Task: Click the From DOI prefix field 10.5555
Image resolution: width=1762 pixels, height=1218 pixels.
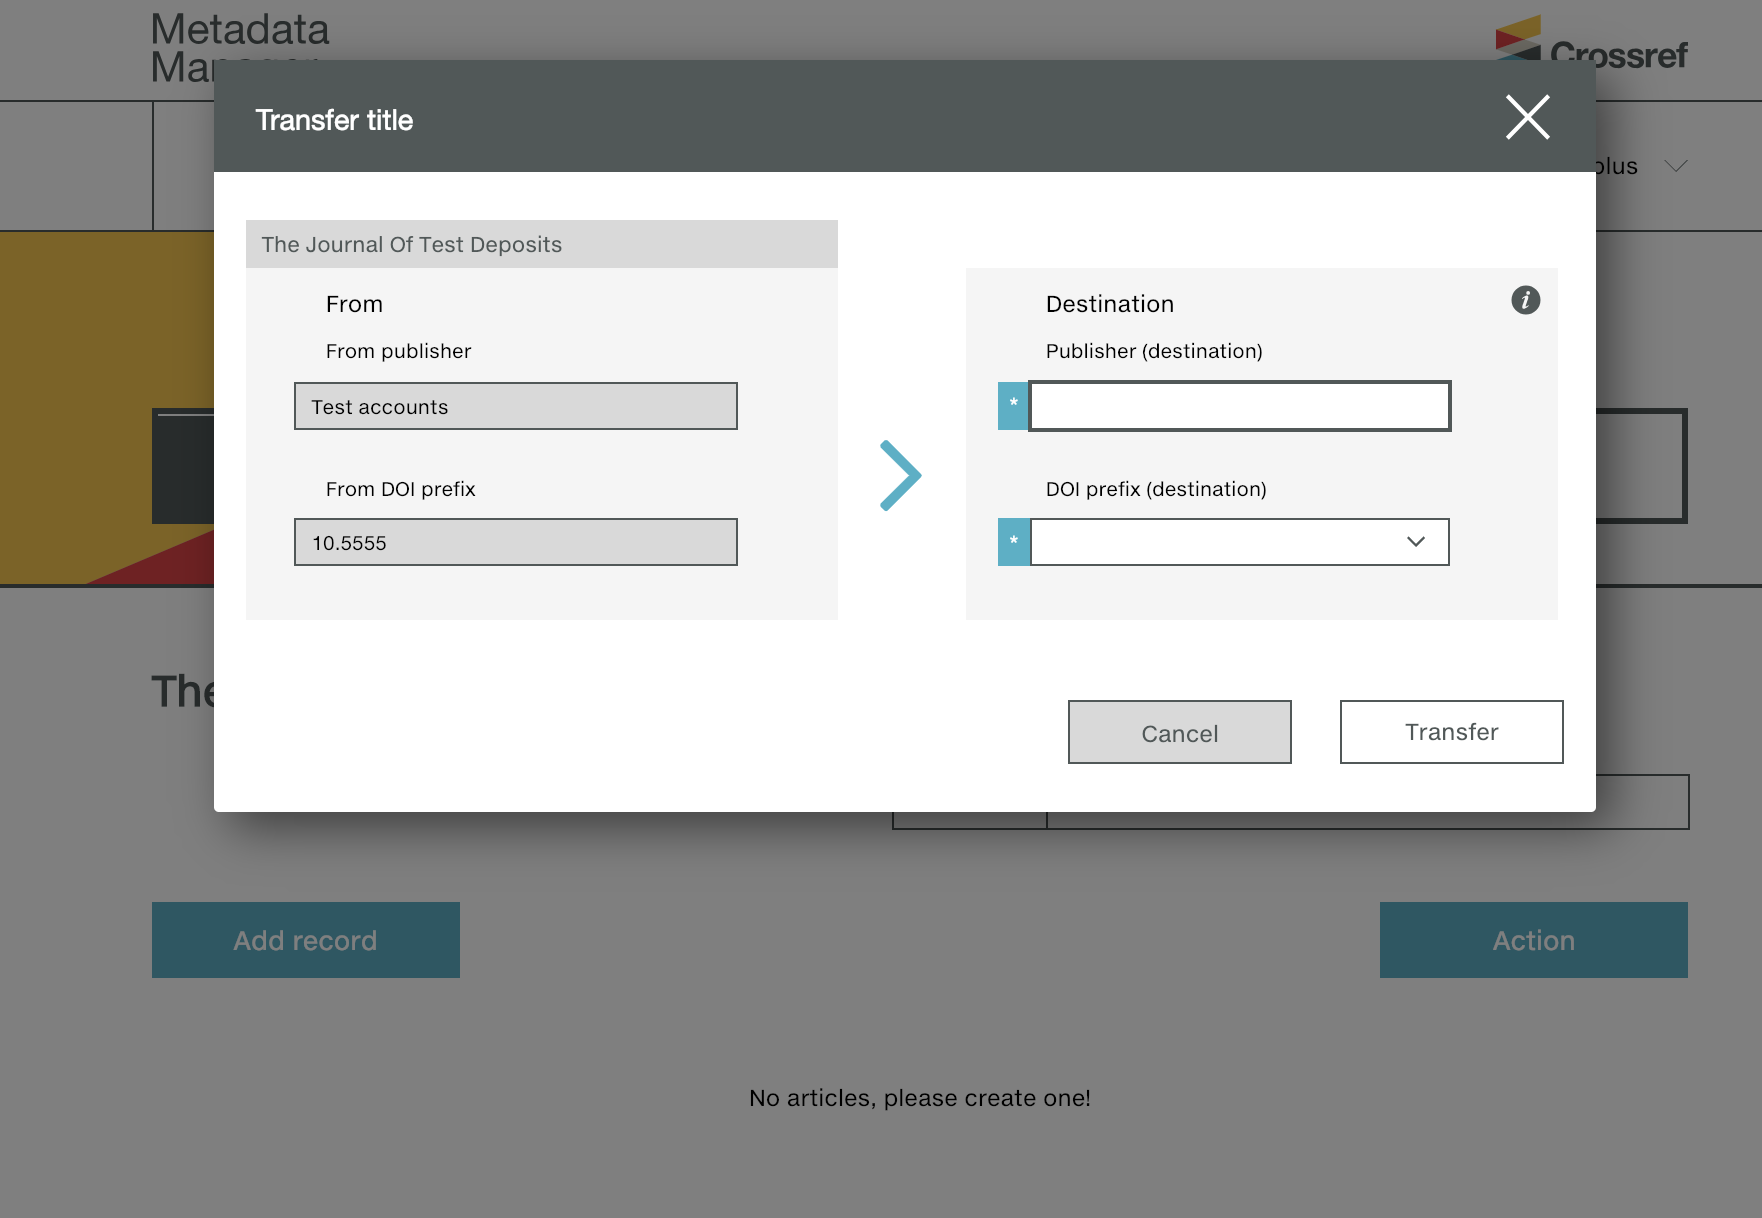Action: click(515, 542)
